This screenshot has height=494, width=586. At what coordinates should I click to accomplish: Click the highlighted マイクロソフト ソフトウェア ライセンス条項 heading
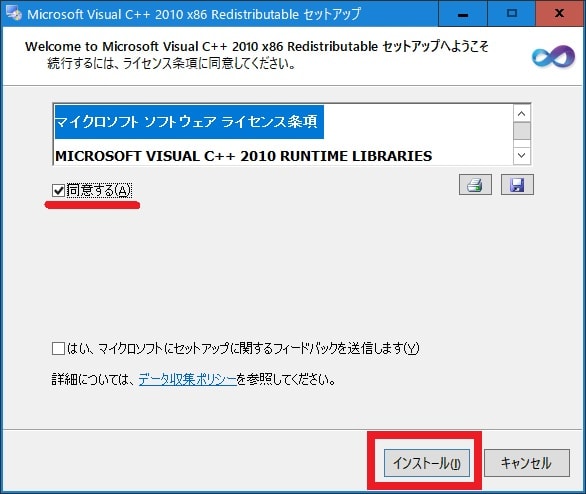[x=189, y=122]
